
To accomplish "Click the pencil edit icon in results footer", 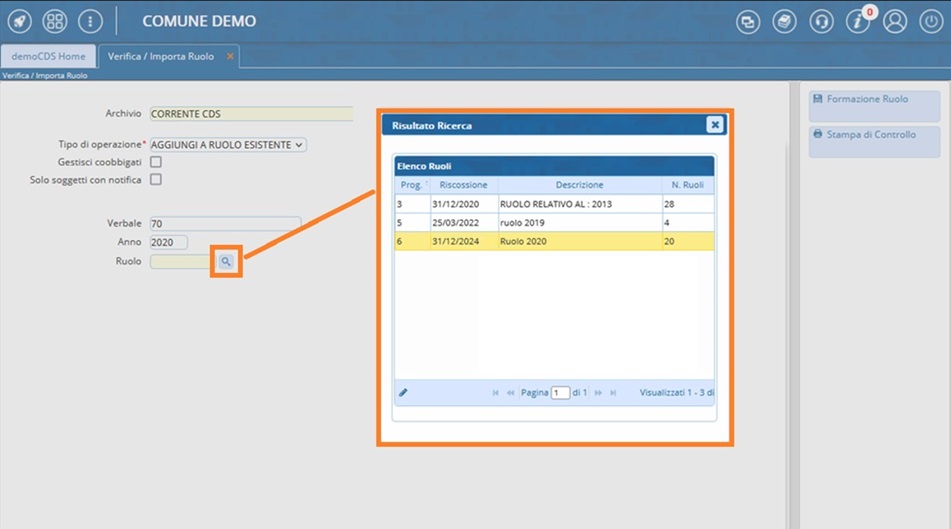I will [x=403, y=393].
